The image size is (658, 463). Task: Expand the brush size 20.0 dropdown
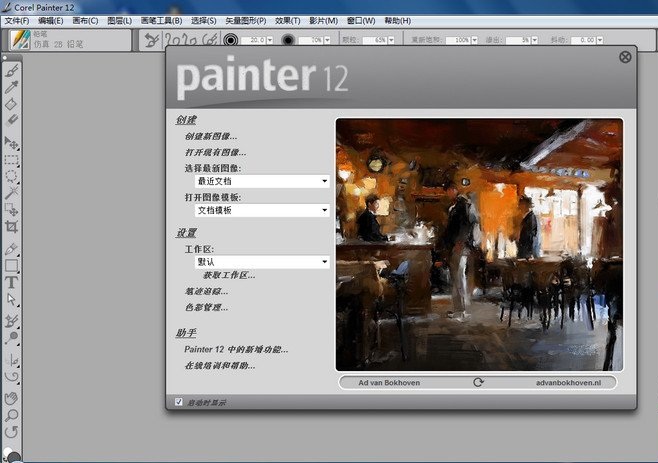tap(270, 40)
